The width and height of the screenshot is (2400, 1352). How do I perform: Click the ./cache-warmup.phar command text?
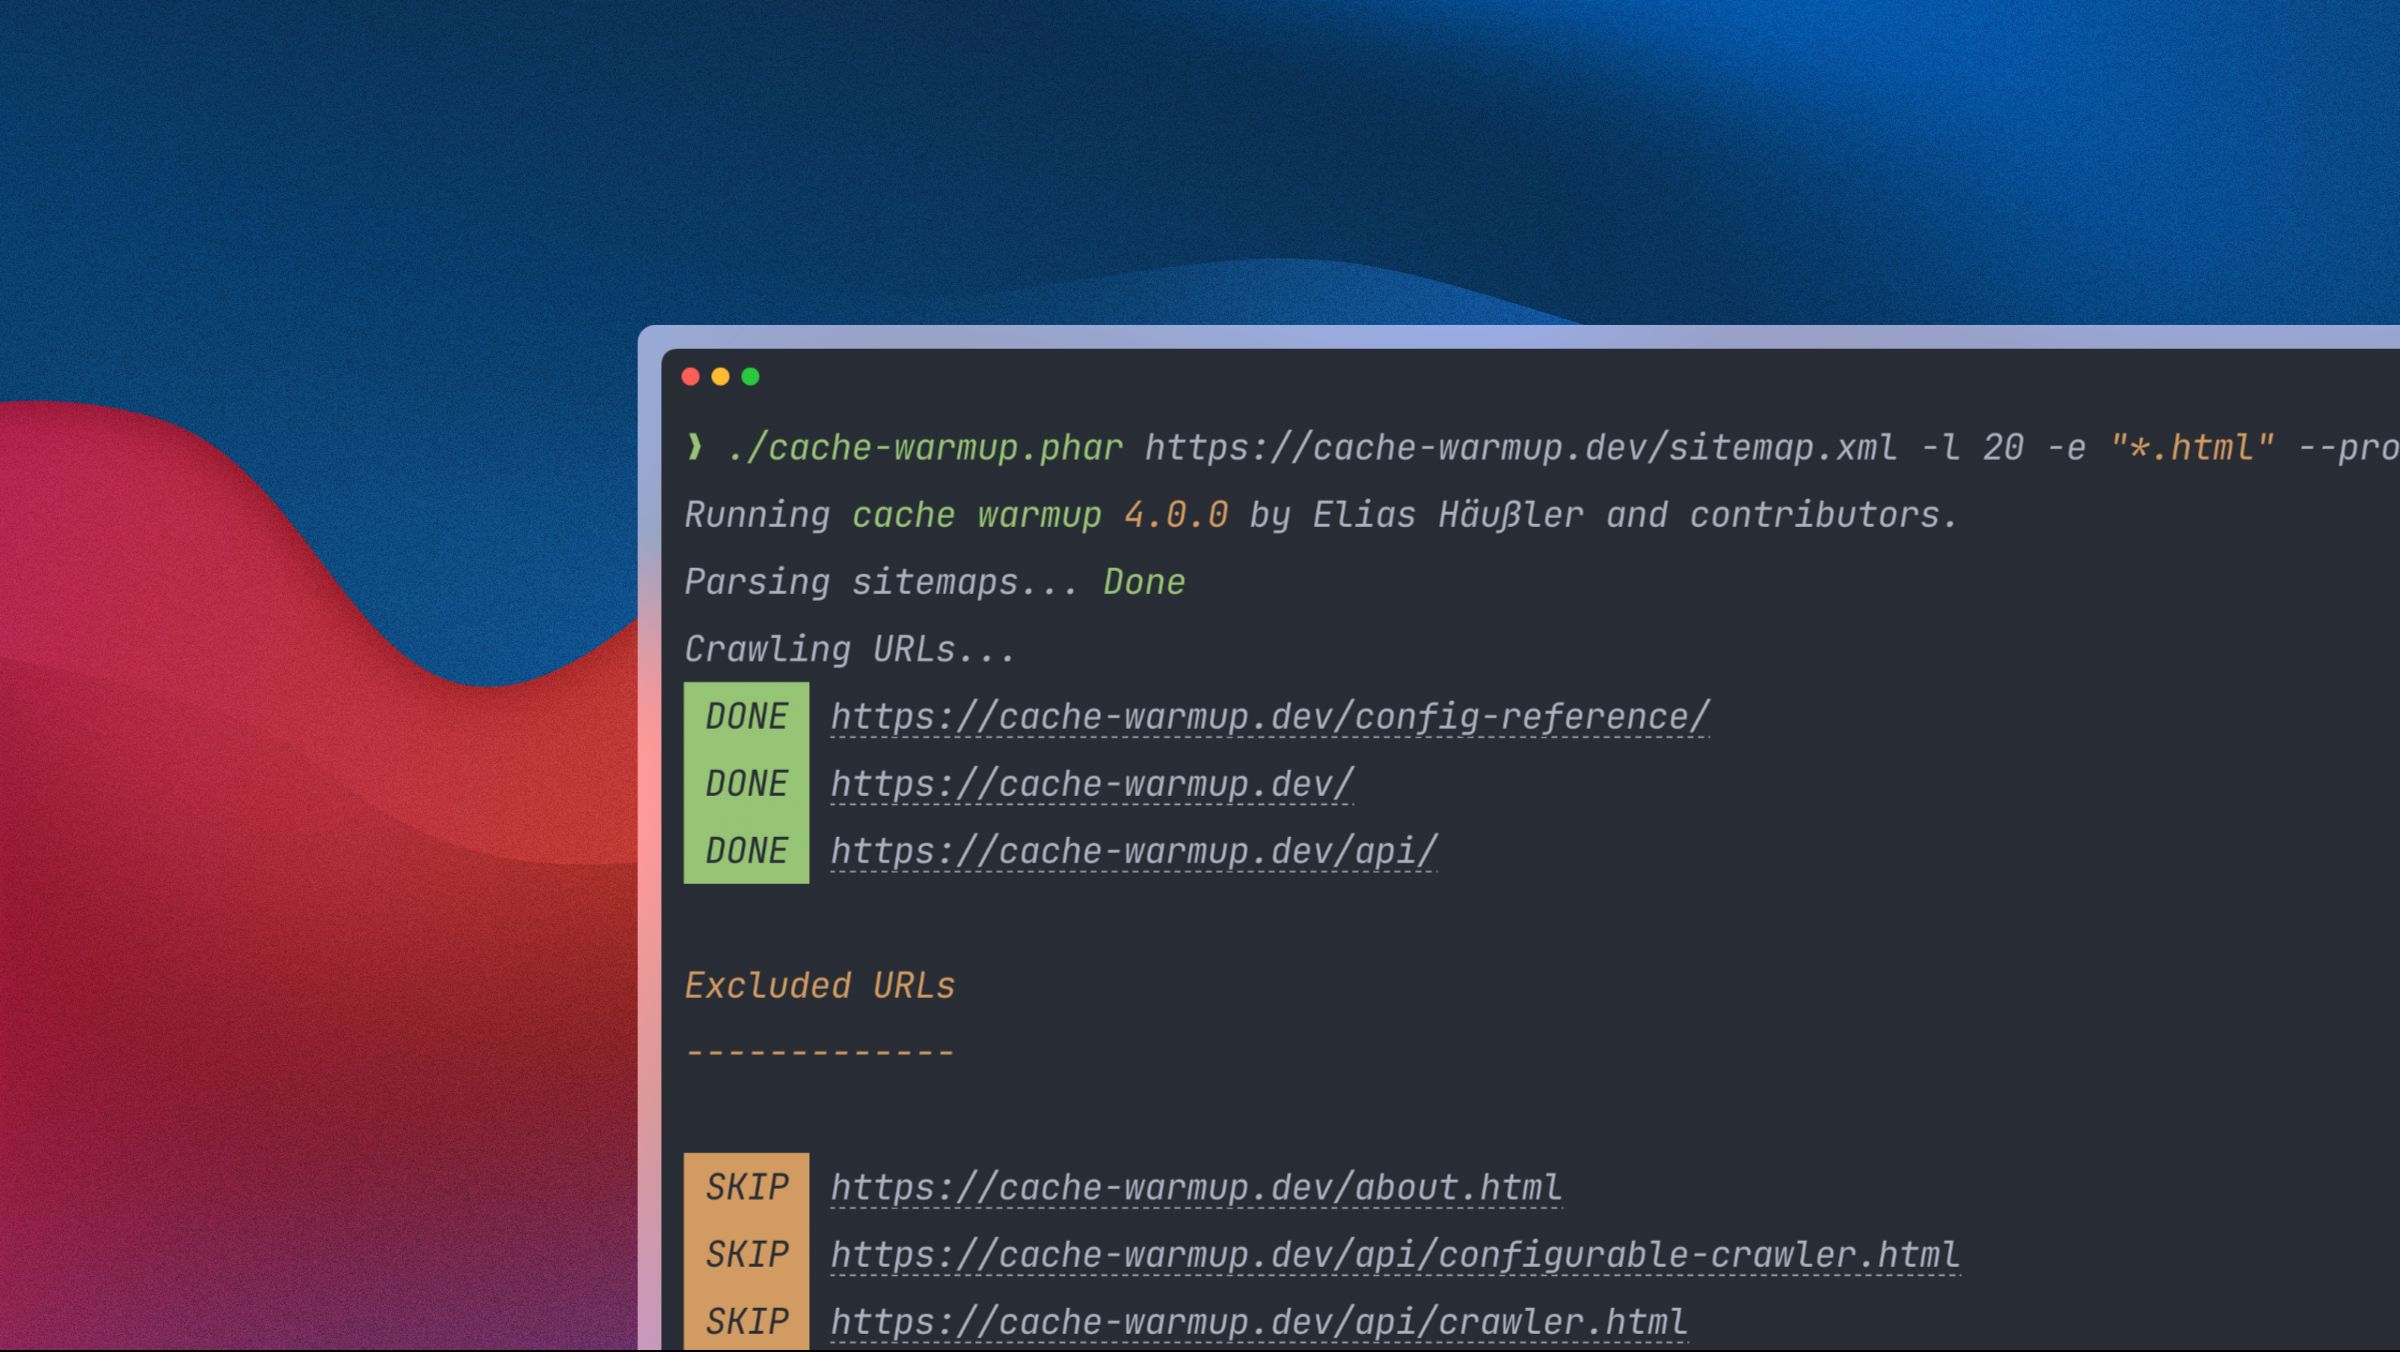point(925,447)
